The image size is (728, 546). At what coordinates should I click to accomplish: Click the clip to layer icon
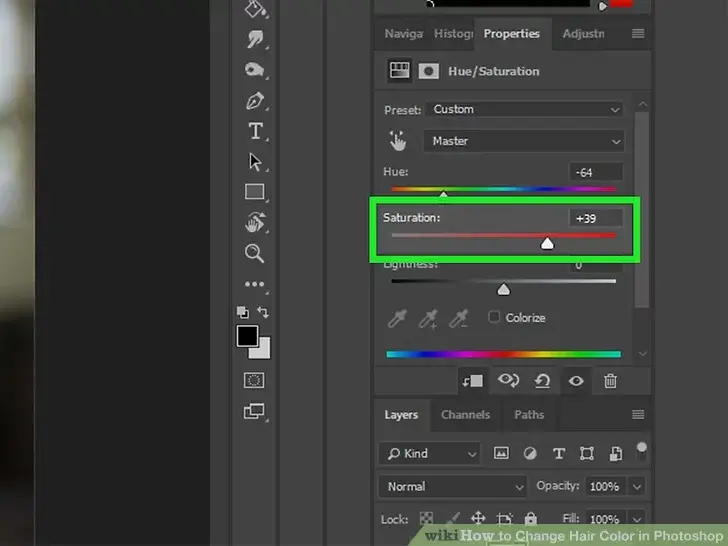coord(473,381)
